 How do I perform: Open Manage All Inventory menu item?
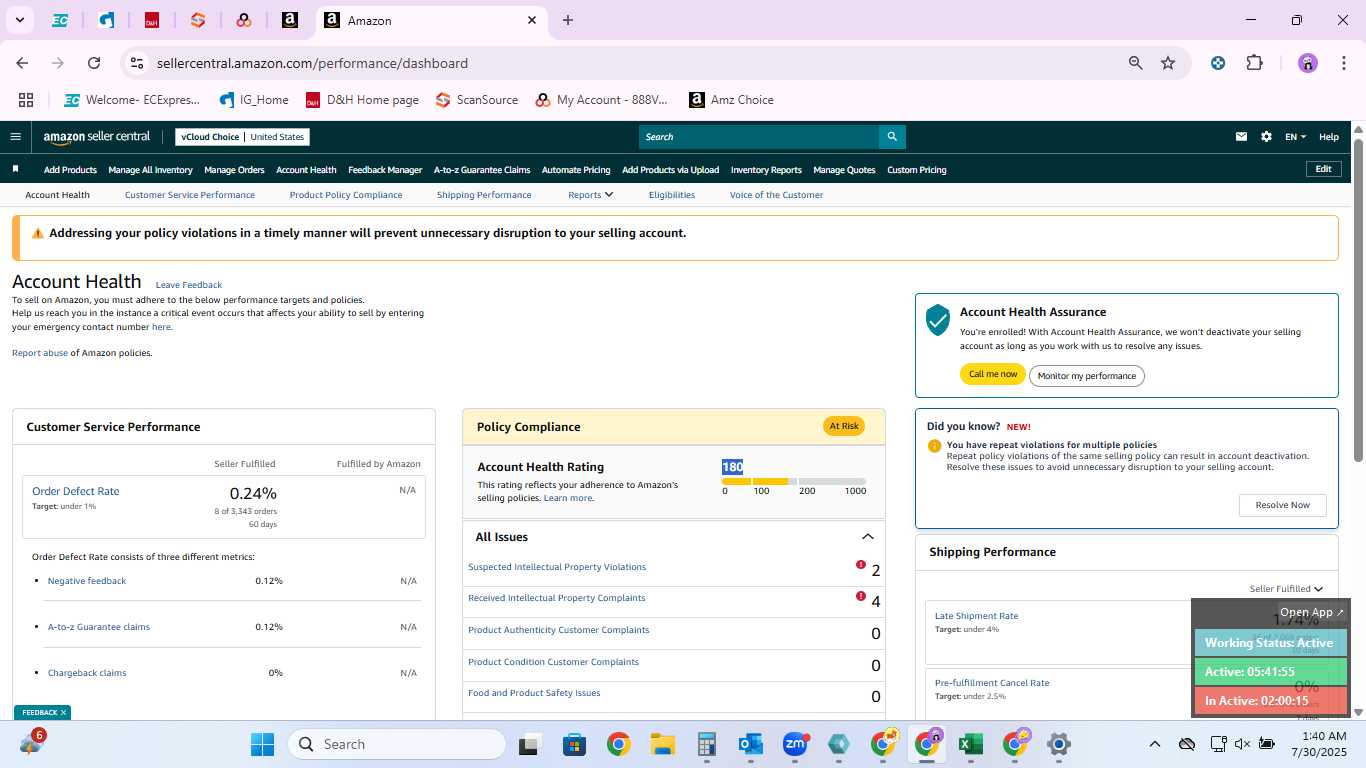coord(150,170)
